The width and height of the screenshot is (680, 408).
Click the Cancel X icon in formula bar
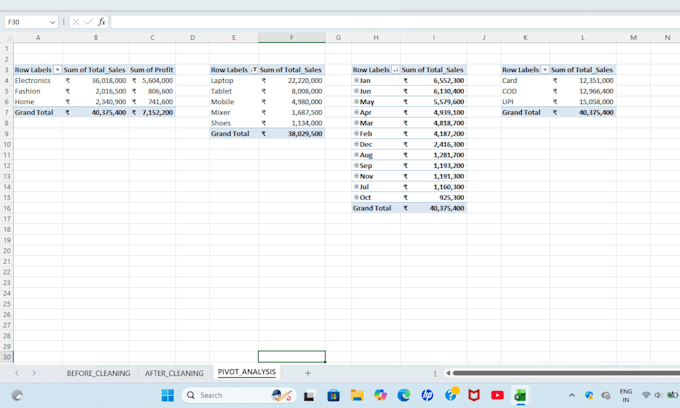pos(76,22)
